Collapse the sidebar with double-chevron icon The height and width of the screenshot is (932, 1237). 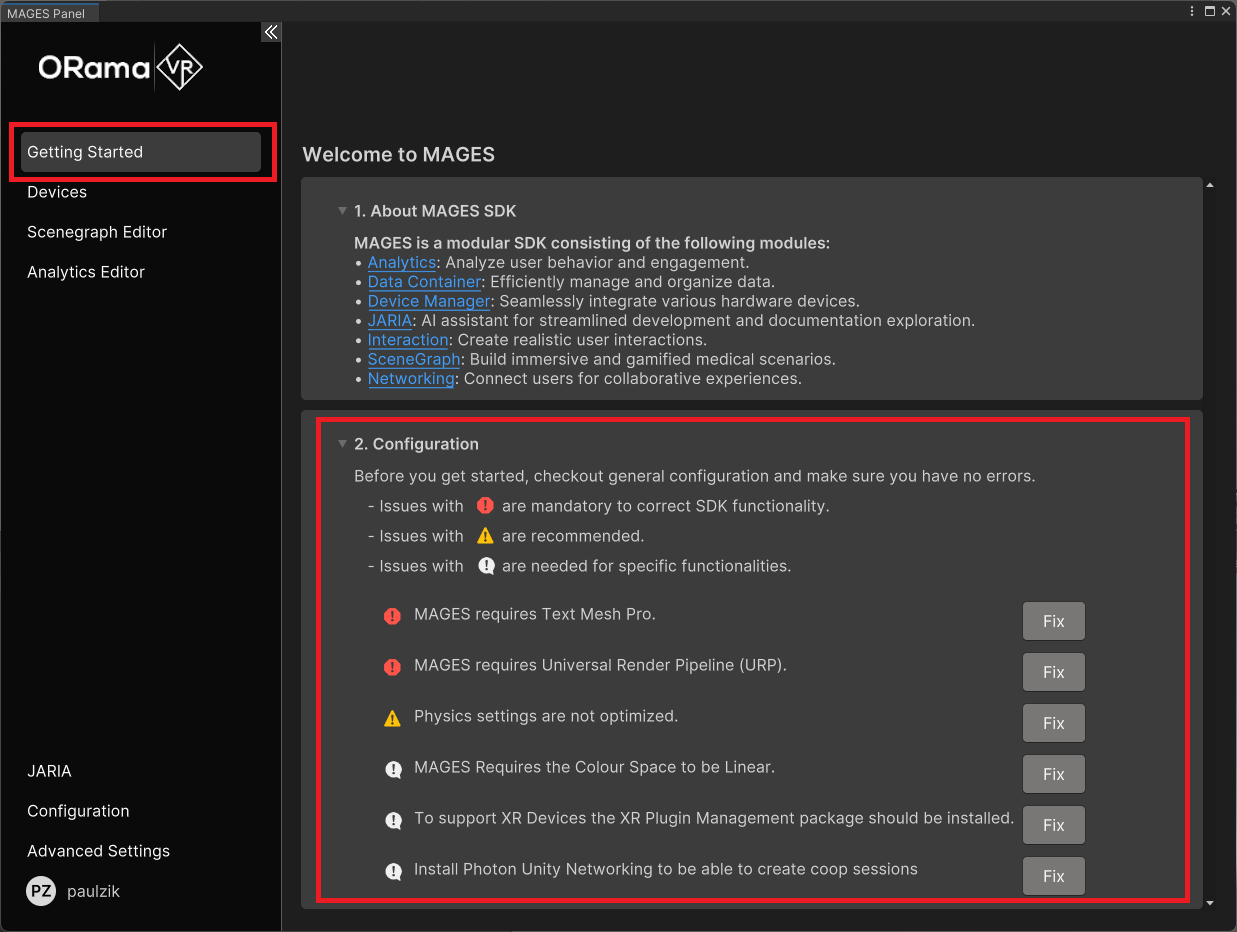tap(270, 32)
